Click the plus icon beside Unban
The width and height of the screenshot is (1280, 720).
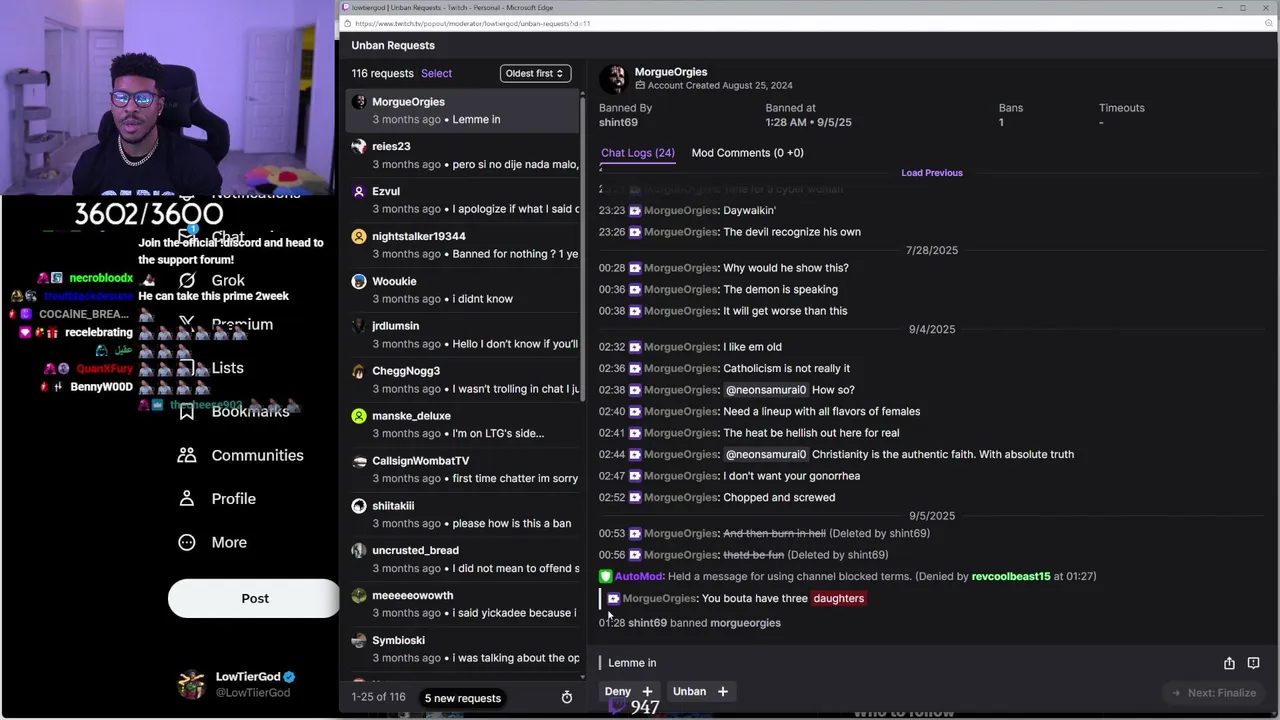click(x=722, y=691)
